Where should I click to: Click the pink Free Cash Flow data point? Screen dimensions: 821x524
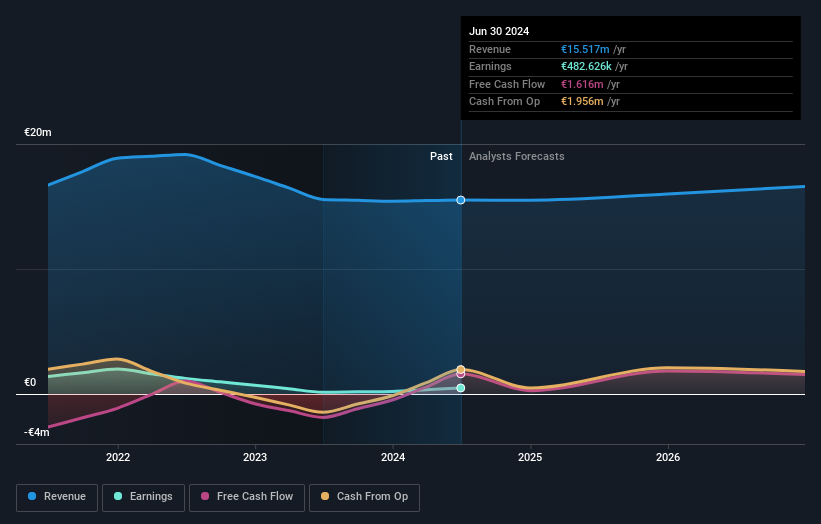click(x=461, y=374)
